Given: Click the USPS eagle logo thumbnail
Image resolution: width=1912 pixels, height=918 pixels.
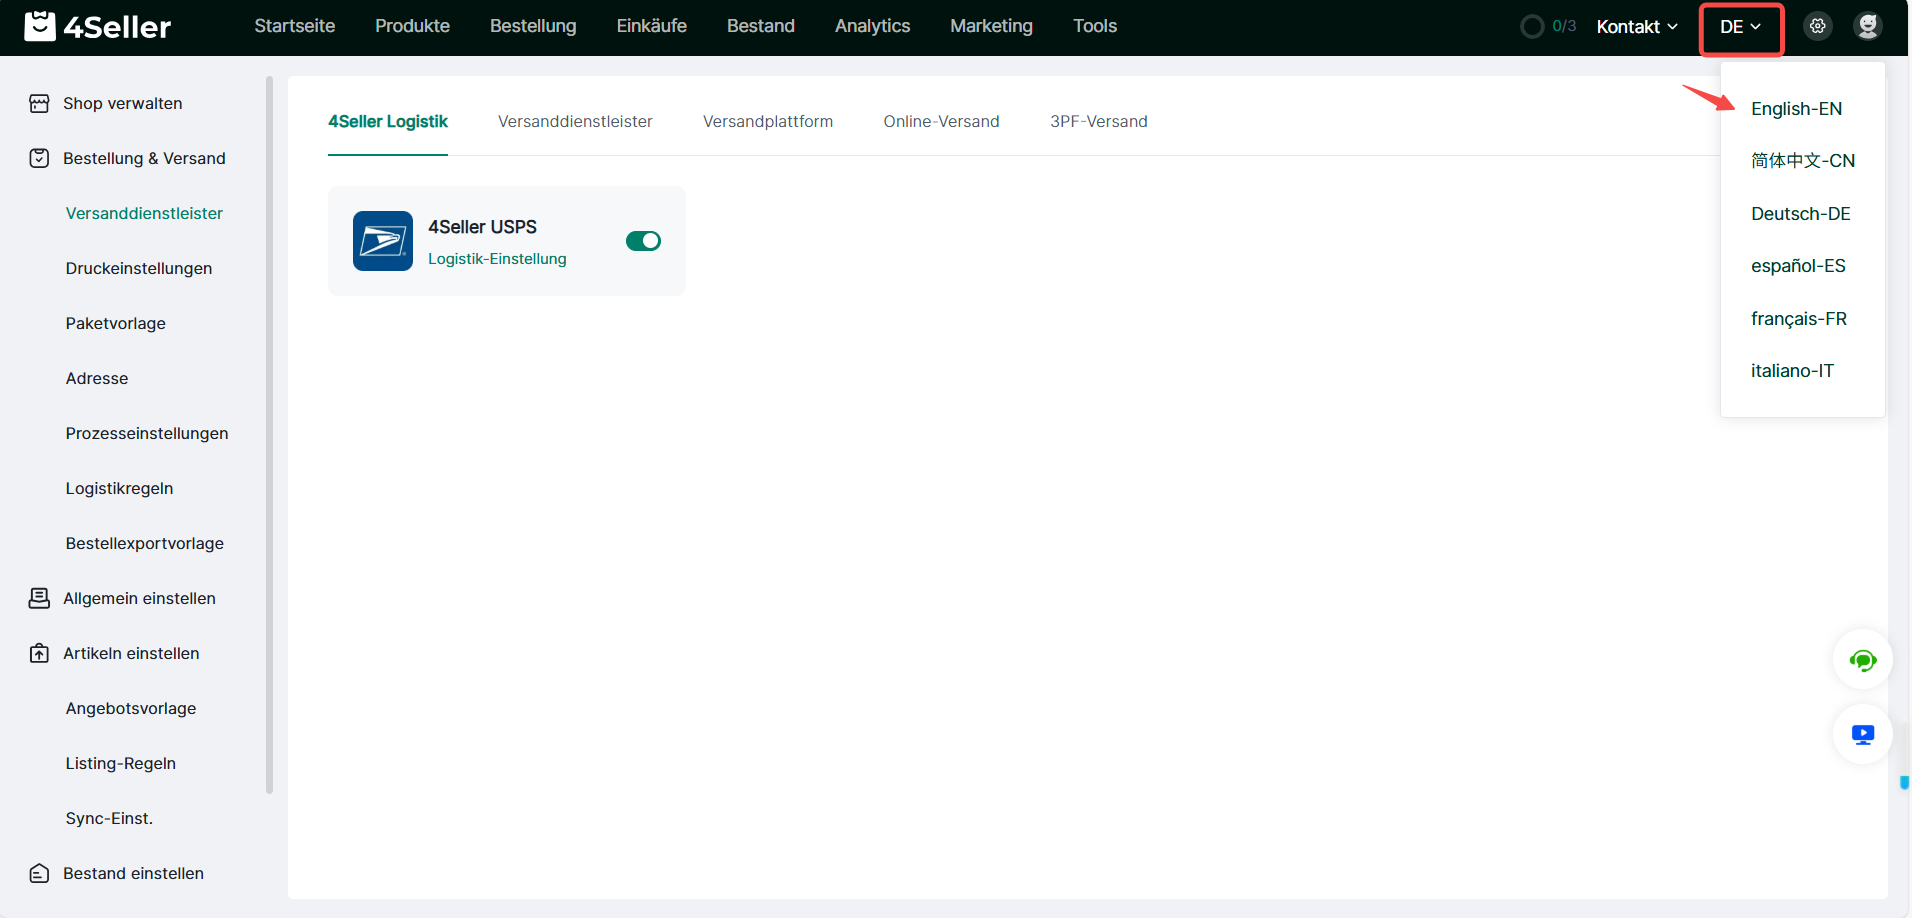Looking at the screenshot, I should (382, 241).
